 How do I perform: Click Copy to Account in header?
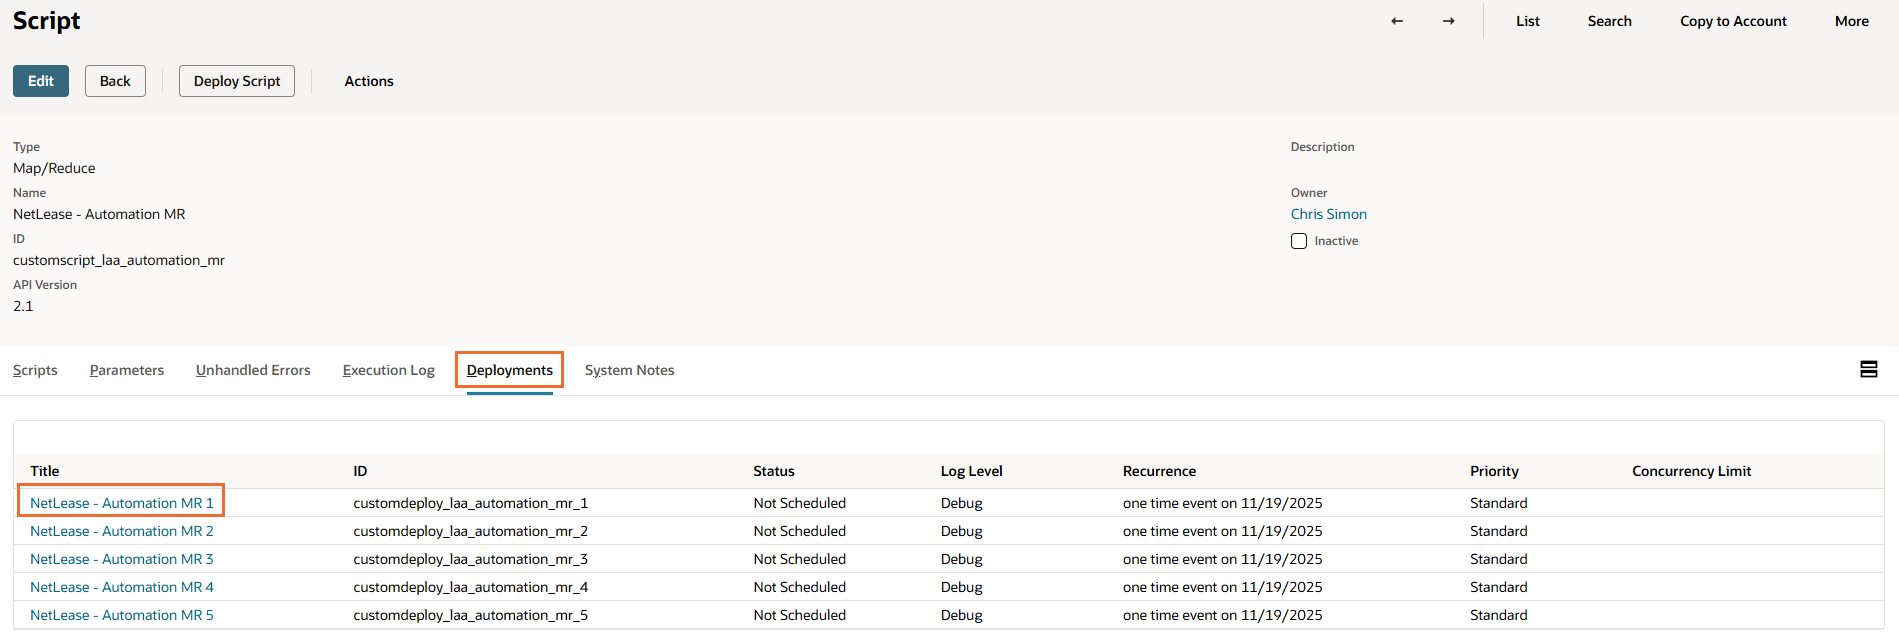[x=1733, y=21]
